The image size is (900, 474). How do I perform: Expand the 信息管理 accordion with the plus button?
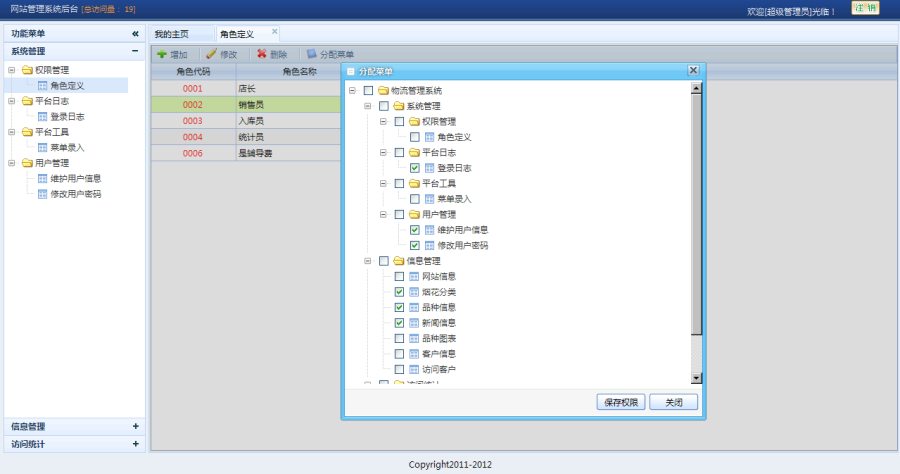click(x=135, y=426)
